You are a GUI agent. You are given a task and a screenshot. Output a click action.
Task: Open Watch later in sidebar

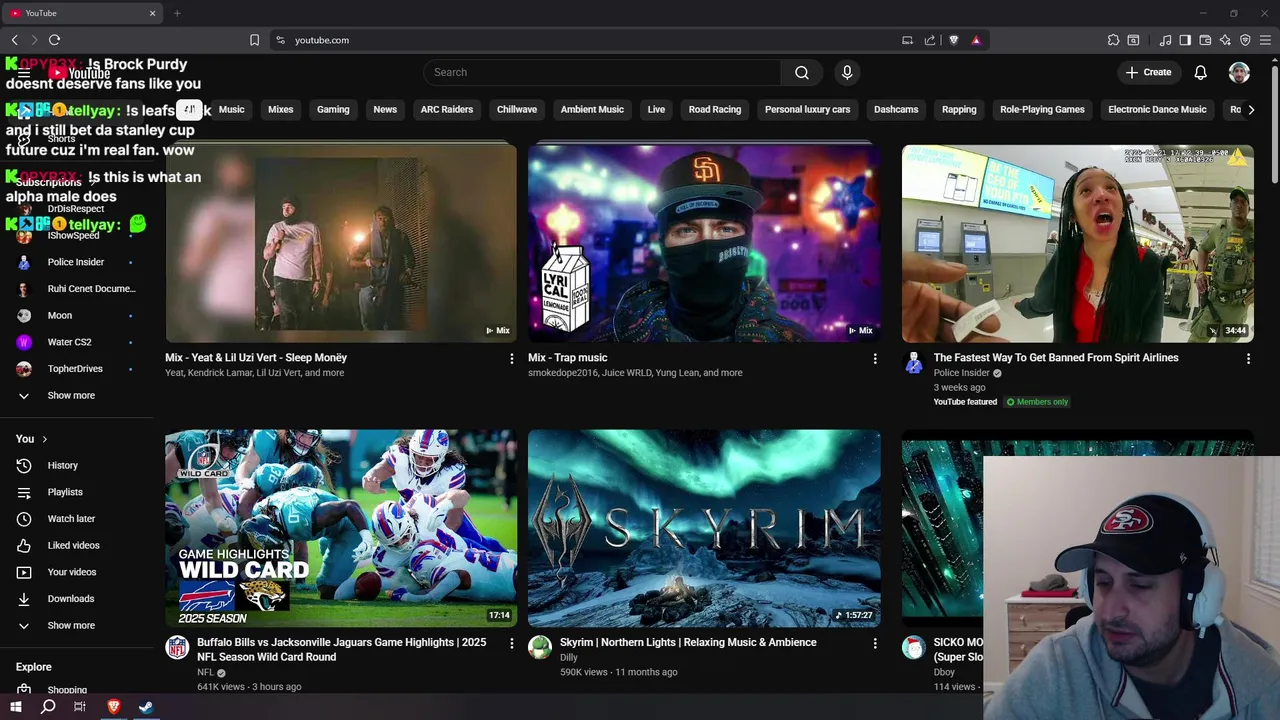[76, 519]
